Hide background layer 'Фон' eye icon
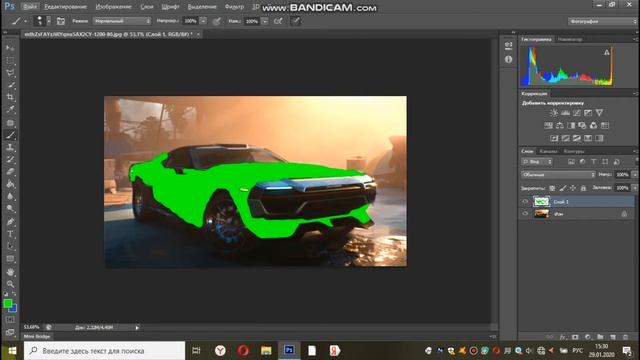 pyautogui.click(x=525, y=213)
